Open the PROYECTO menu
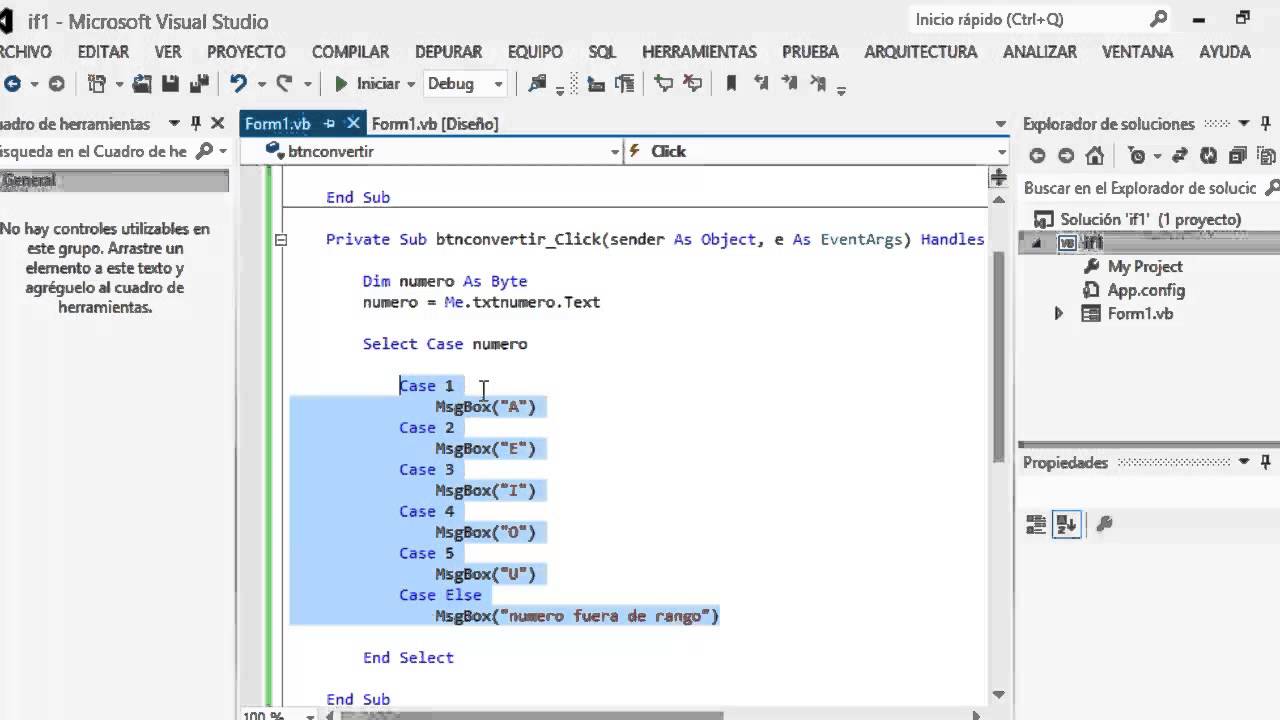1280x720 pixels. click(246, 52)
